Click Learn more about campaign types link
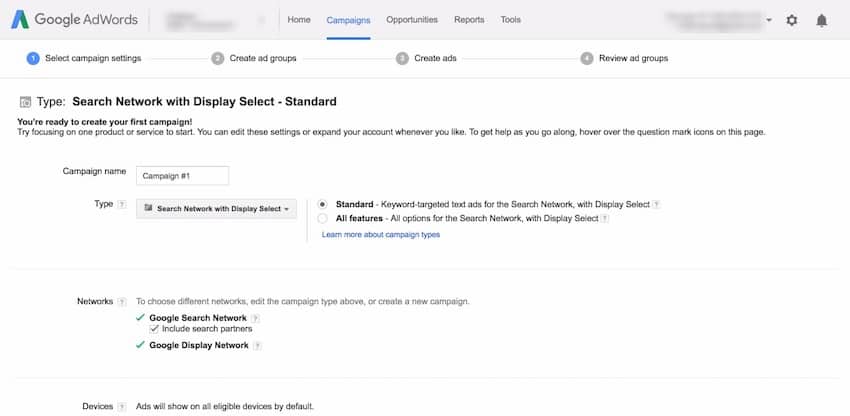Screen dimensions: 850x416 click(x=380, y=235)
